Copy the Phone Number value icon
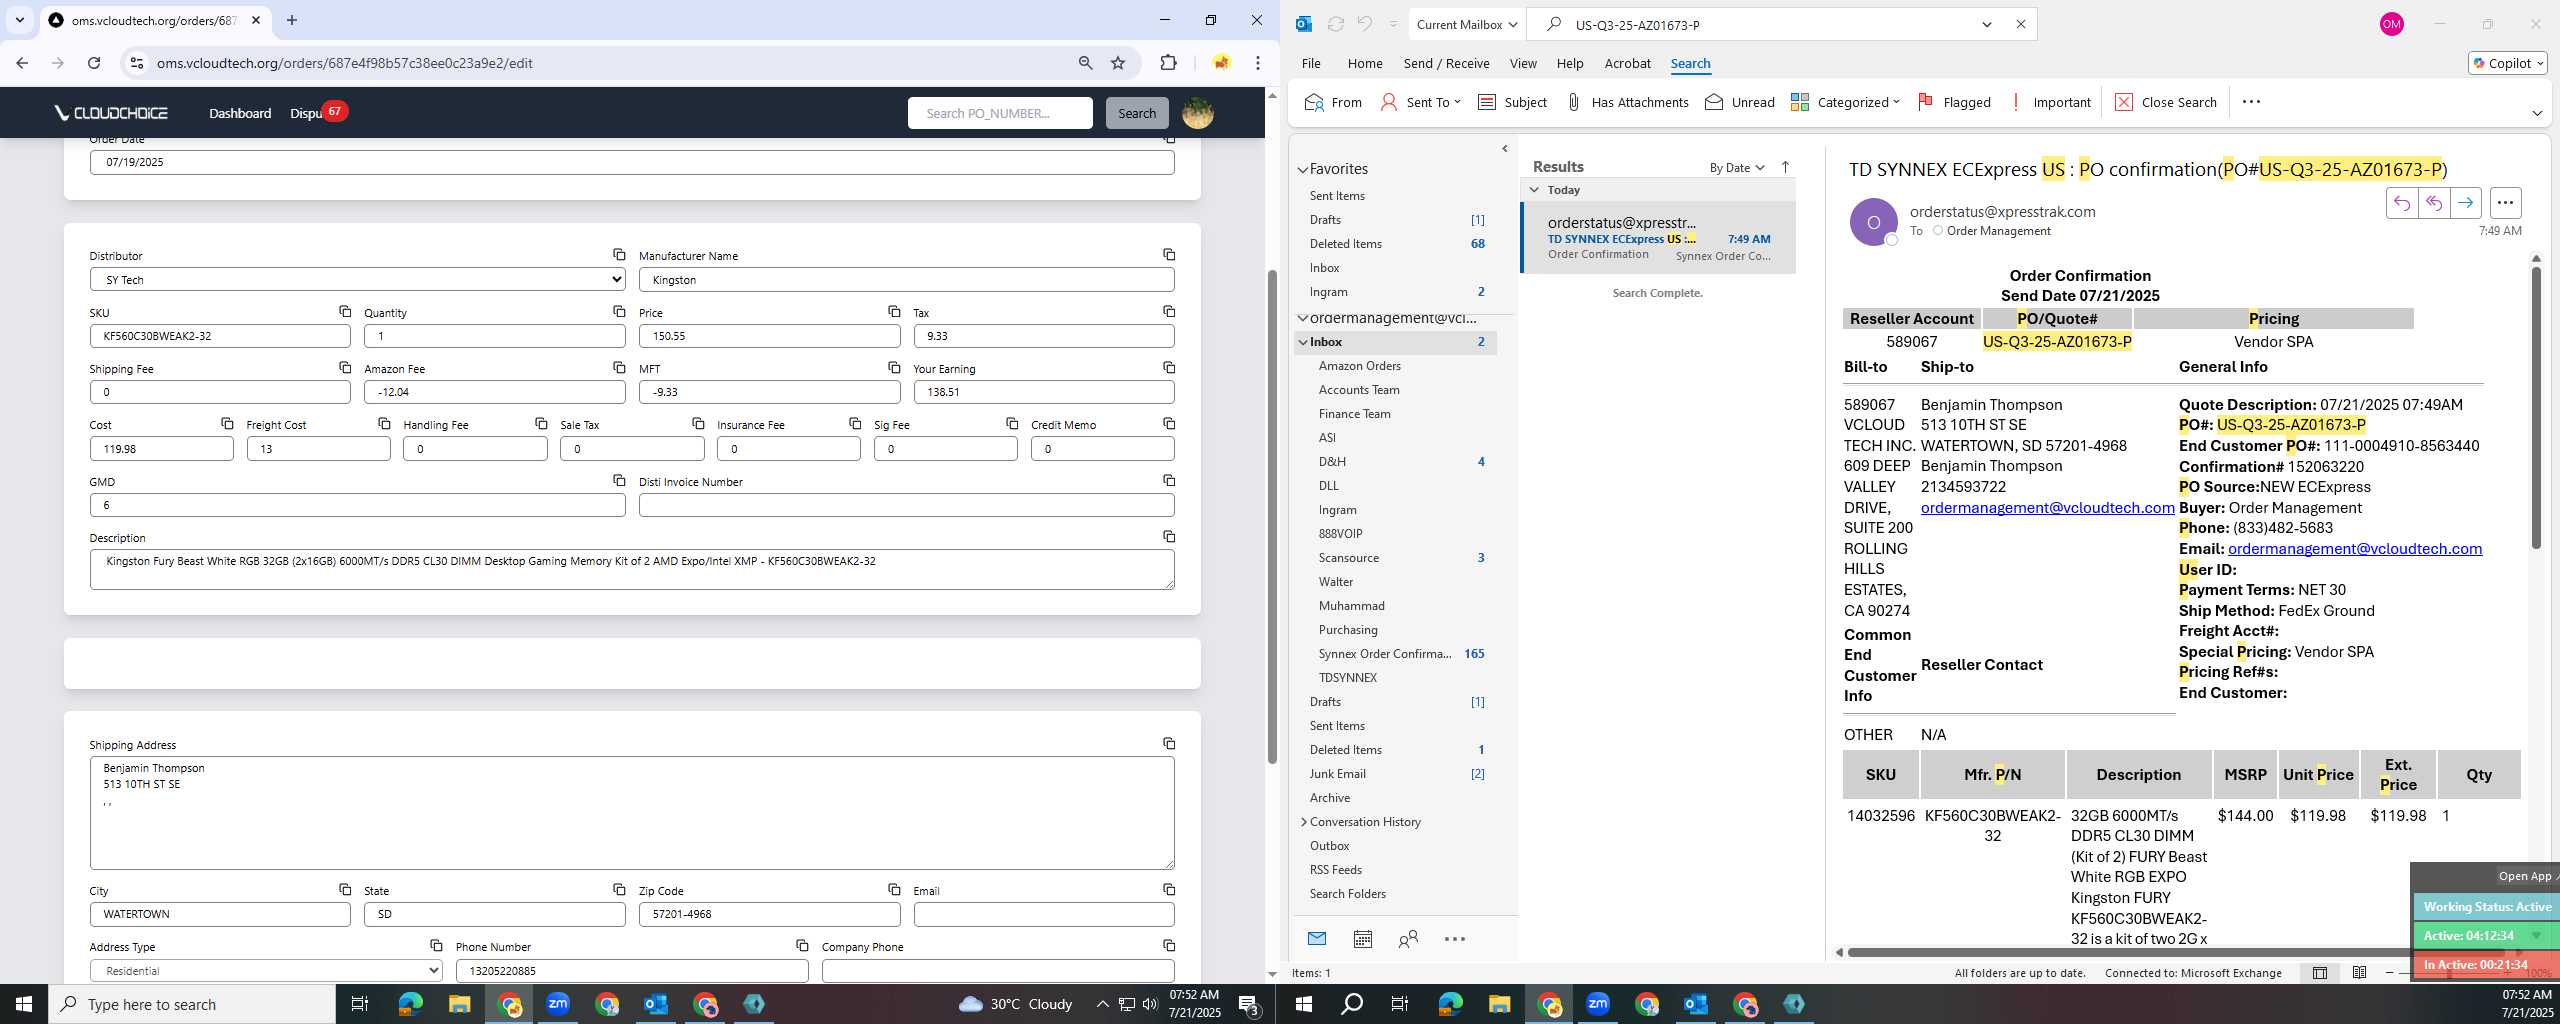This screenshot has height=1024, width=2560. [x=802, y=946]
